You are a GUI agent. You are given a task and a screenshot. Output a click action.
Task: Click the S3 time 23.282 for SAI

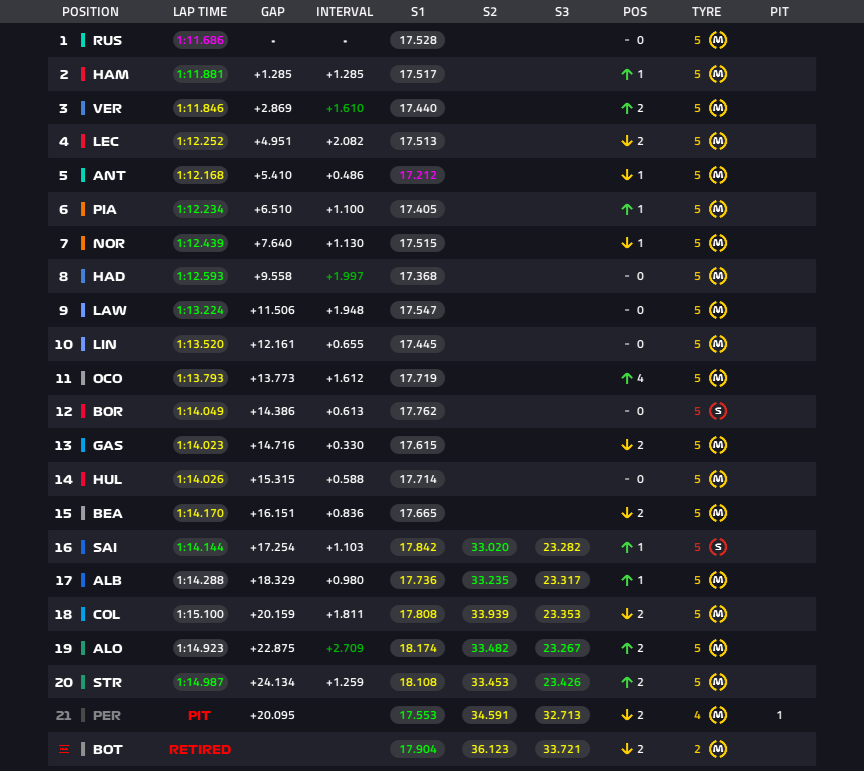[562, 547]
